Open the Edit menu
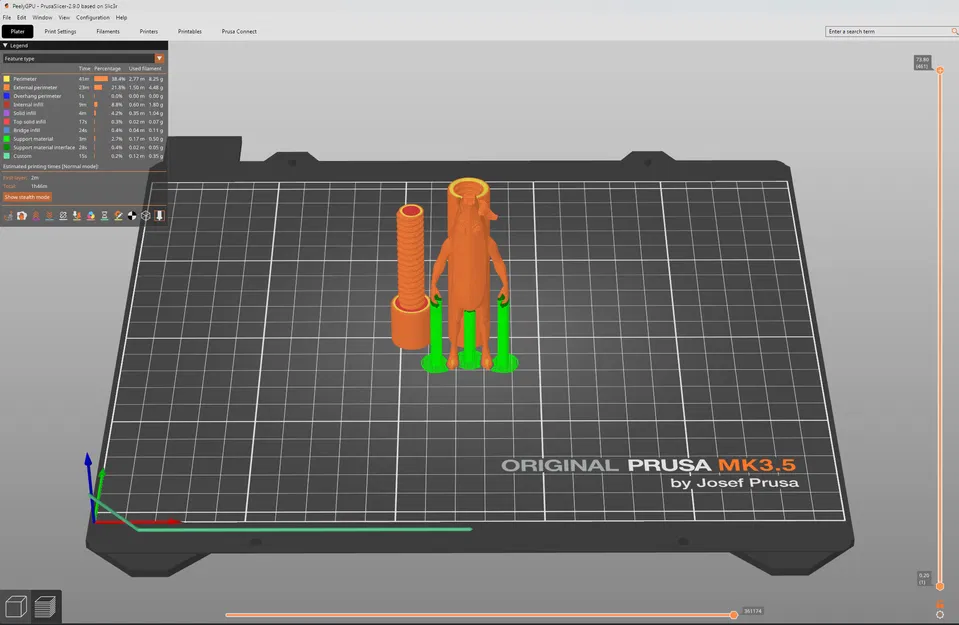The height and width of the screenshot is (625, 959). coord(21,18)
